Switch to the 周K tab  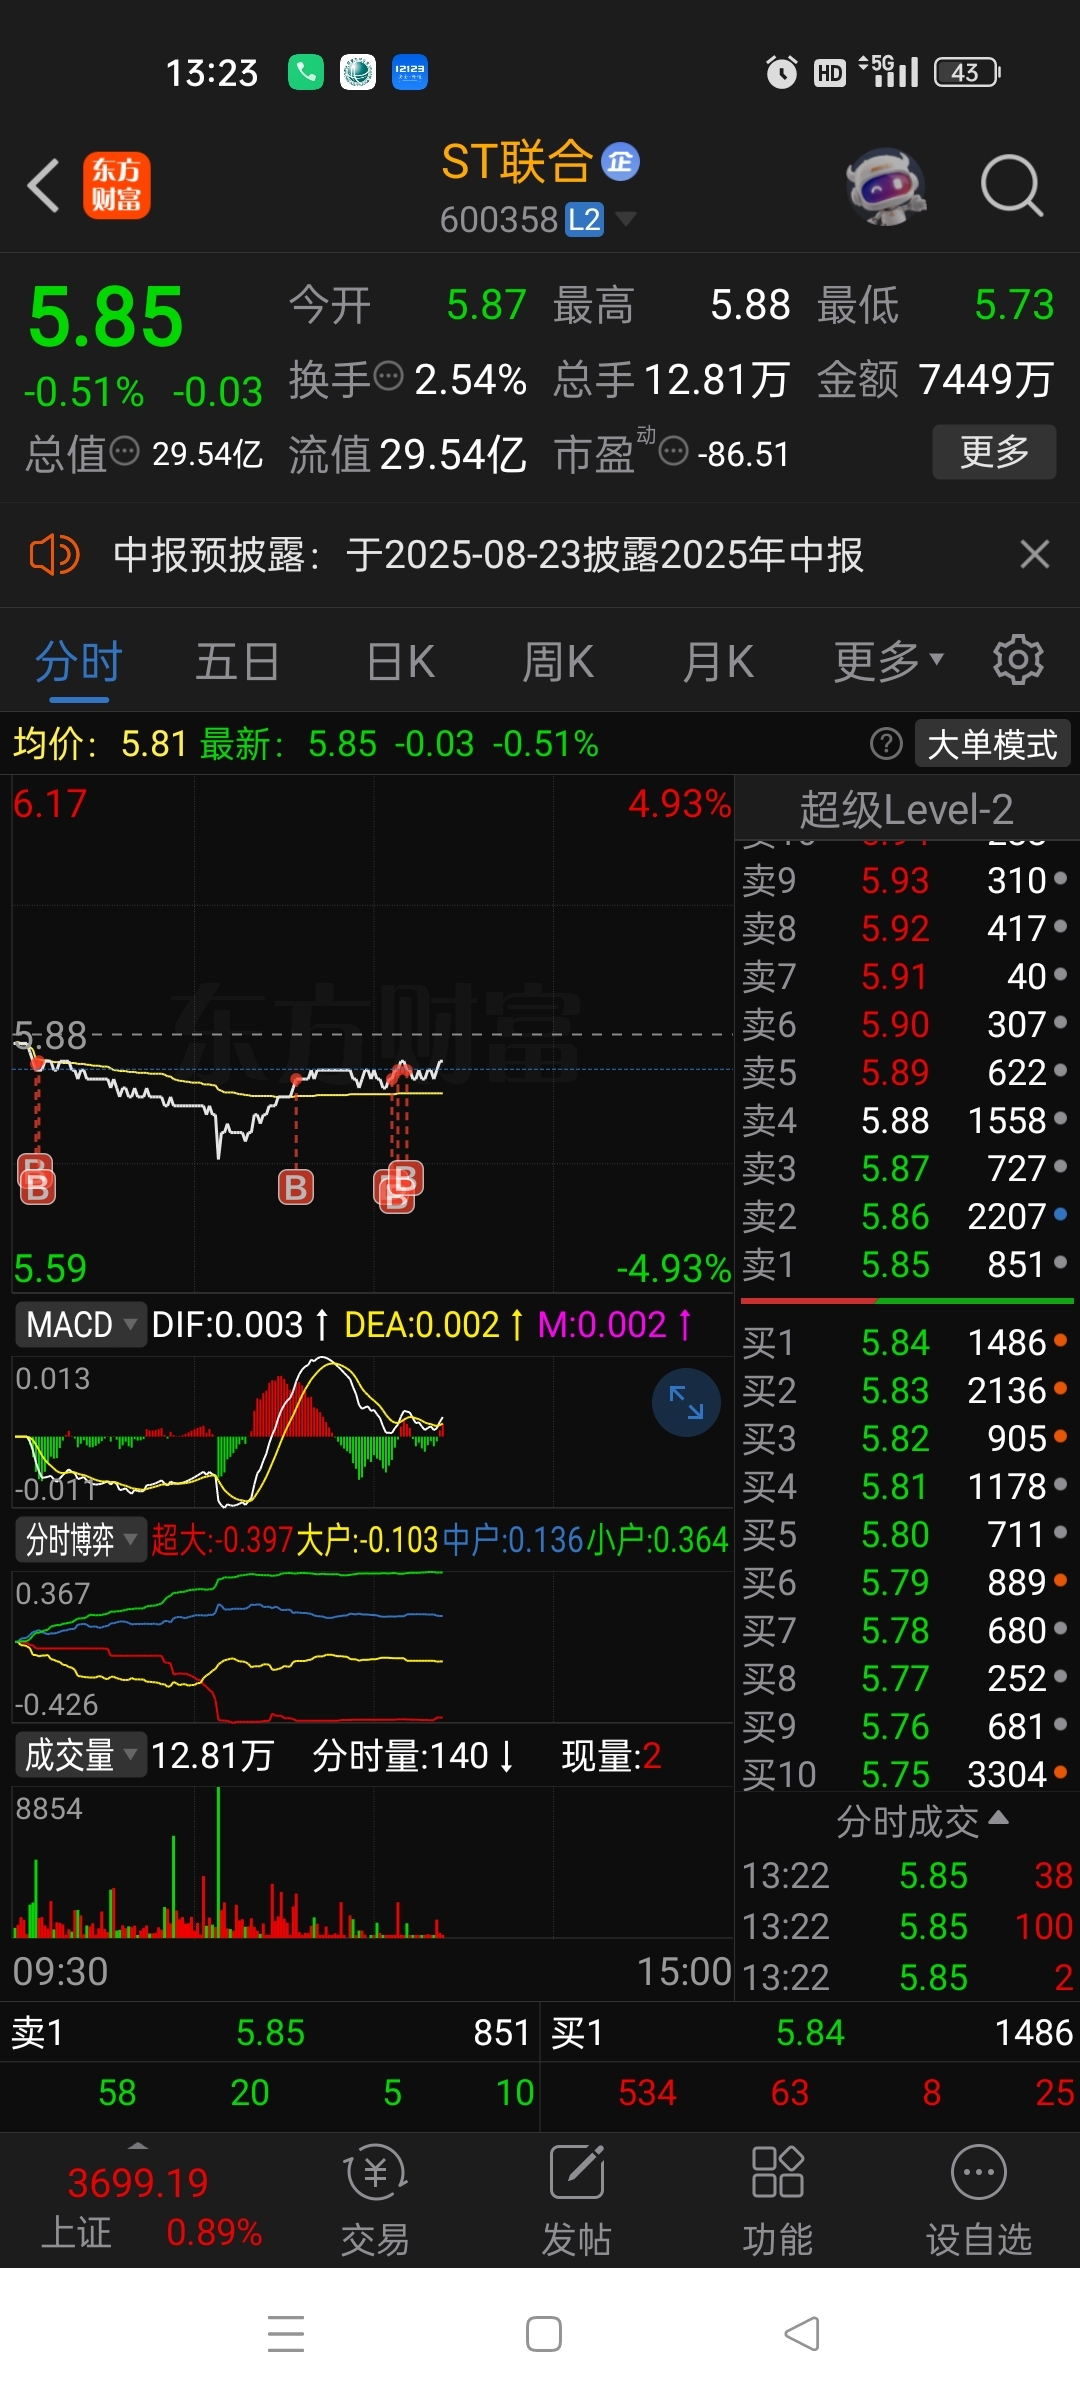[558, 662]
